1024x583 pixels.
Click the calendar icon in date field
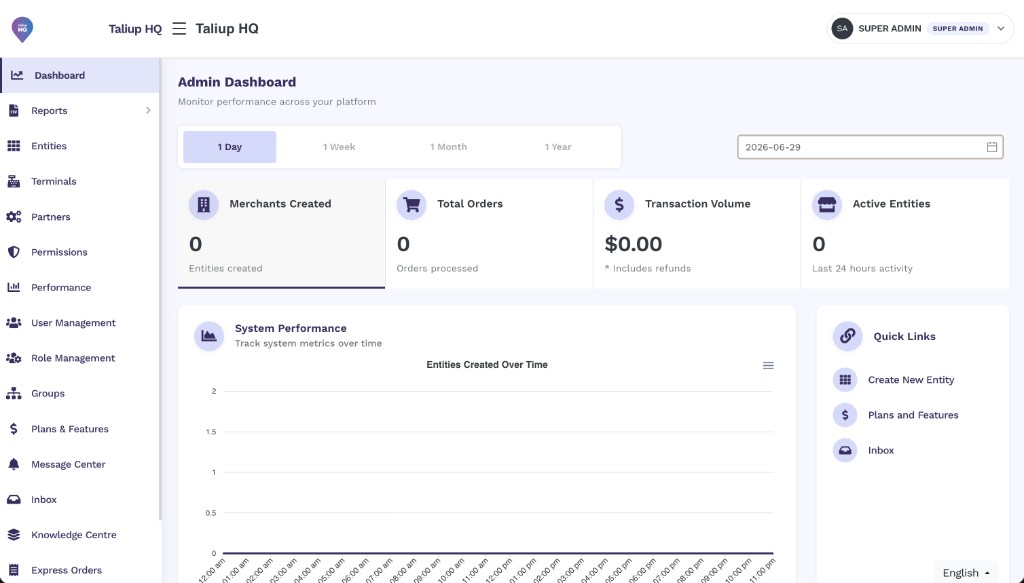pos(991,147)
